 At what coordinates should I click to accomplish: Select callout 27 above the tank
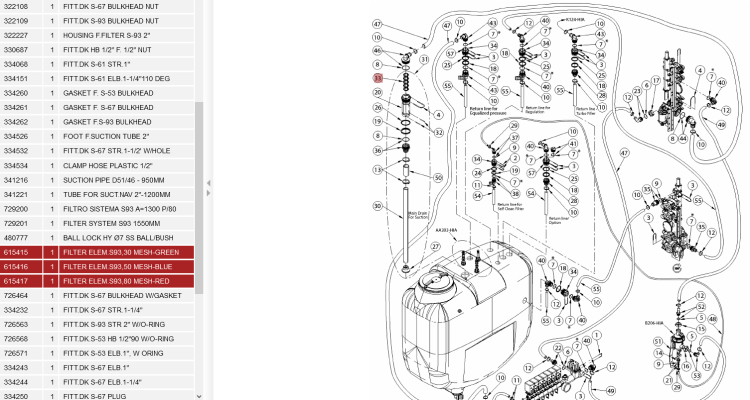pyautogui.click(x=435, y=246)
